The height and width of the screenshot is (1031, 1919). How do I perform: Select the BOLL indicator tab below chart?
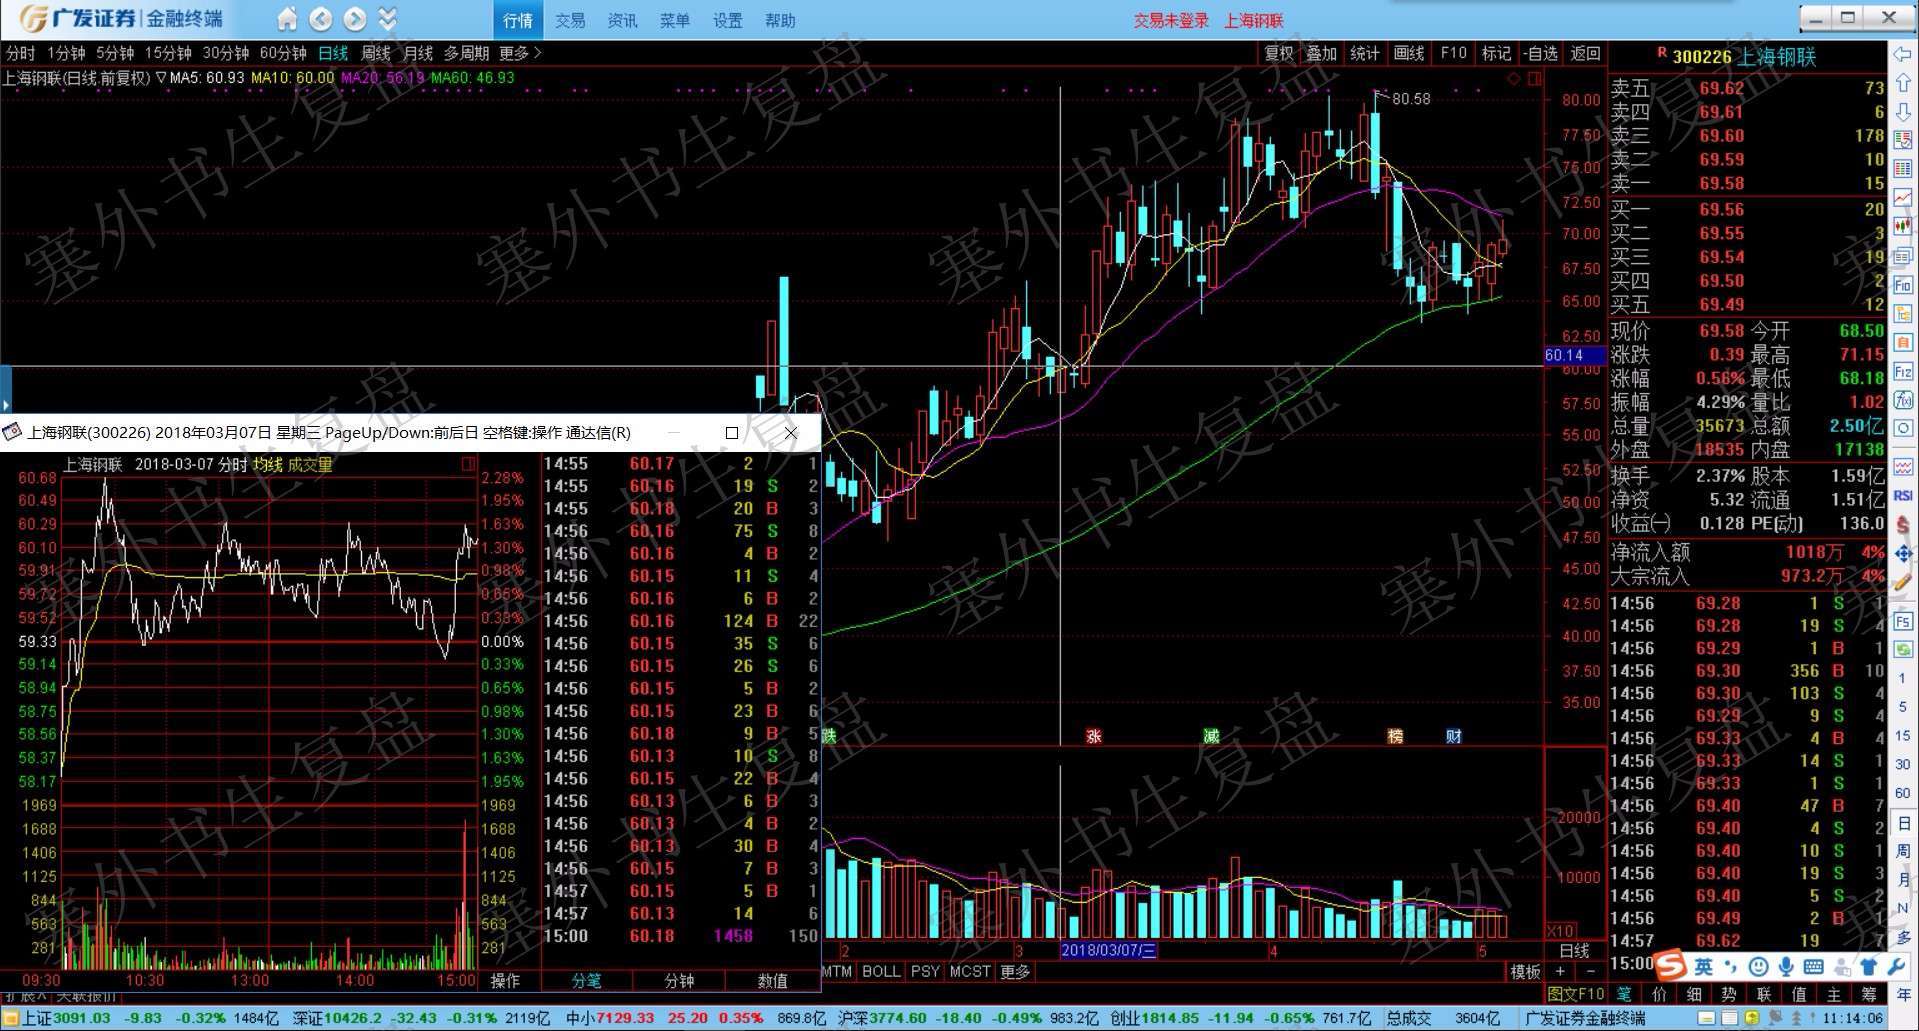tap(881, 971)
